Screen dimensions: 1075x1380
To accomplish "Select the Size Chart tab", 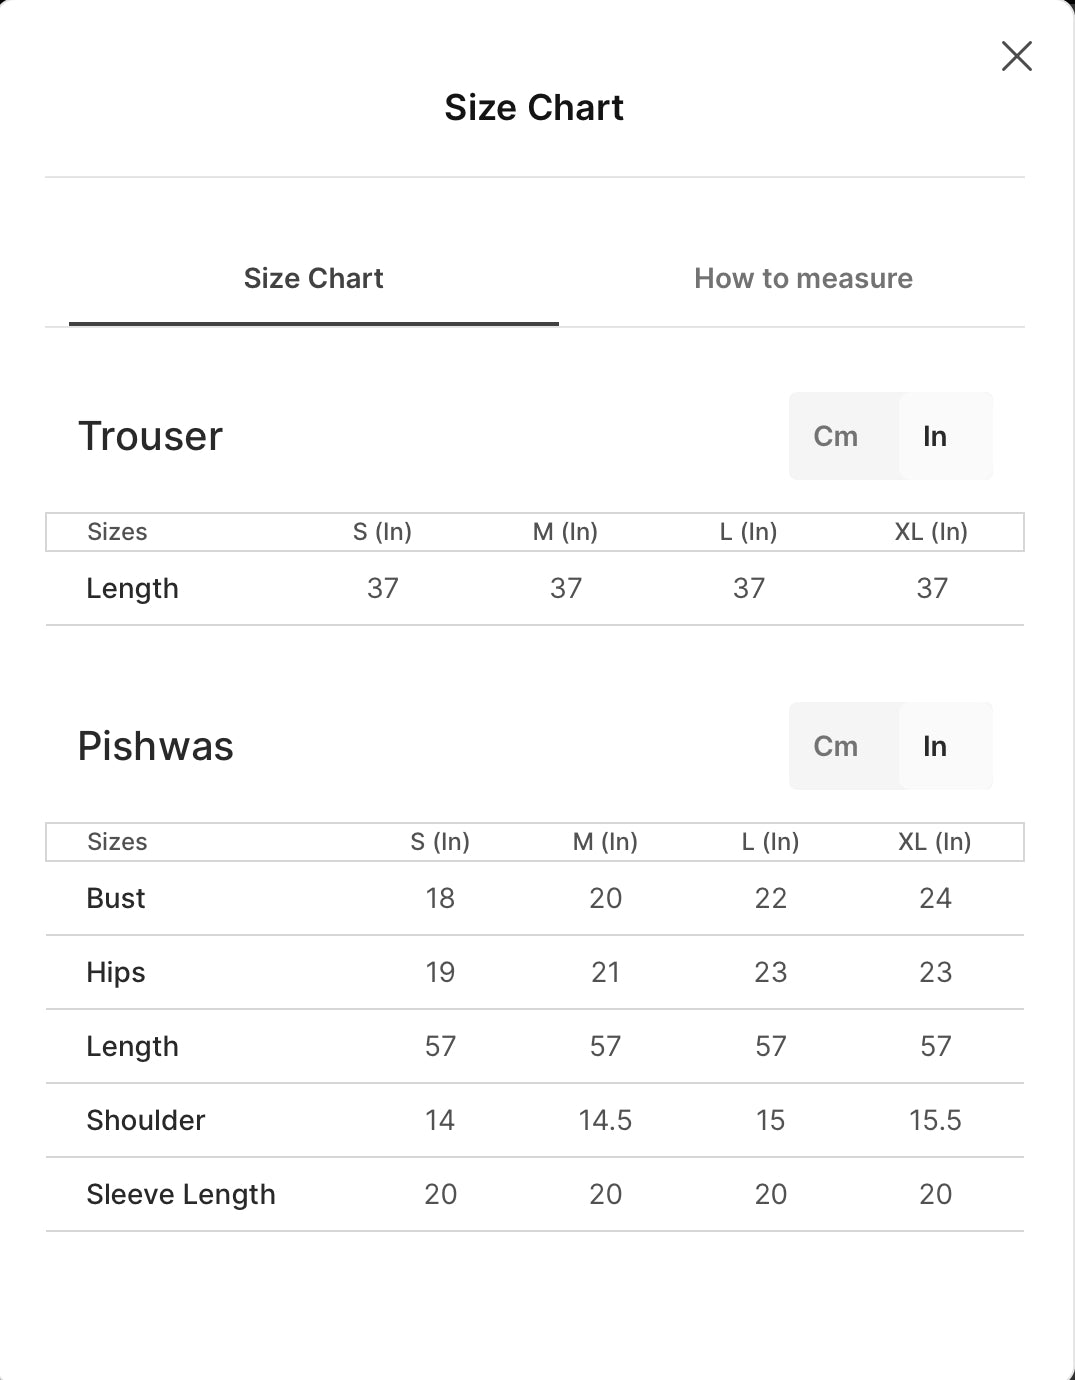I will point(314,278).
